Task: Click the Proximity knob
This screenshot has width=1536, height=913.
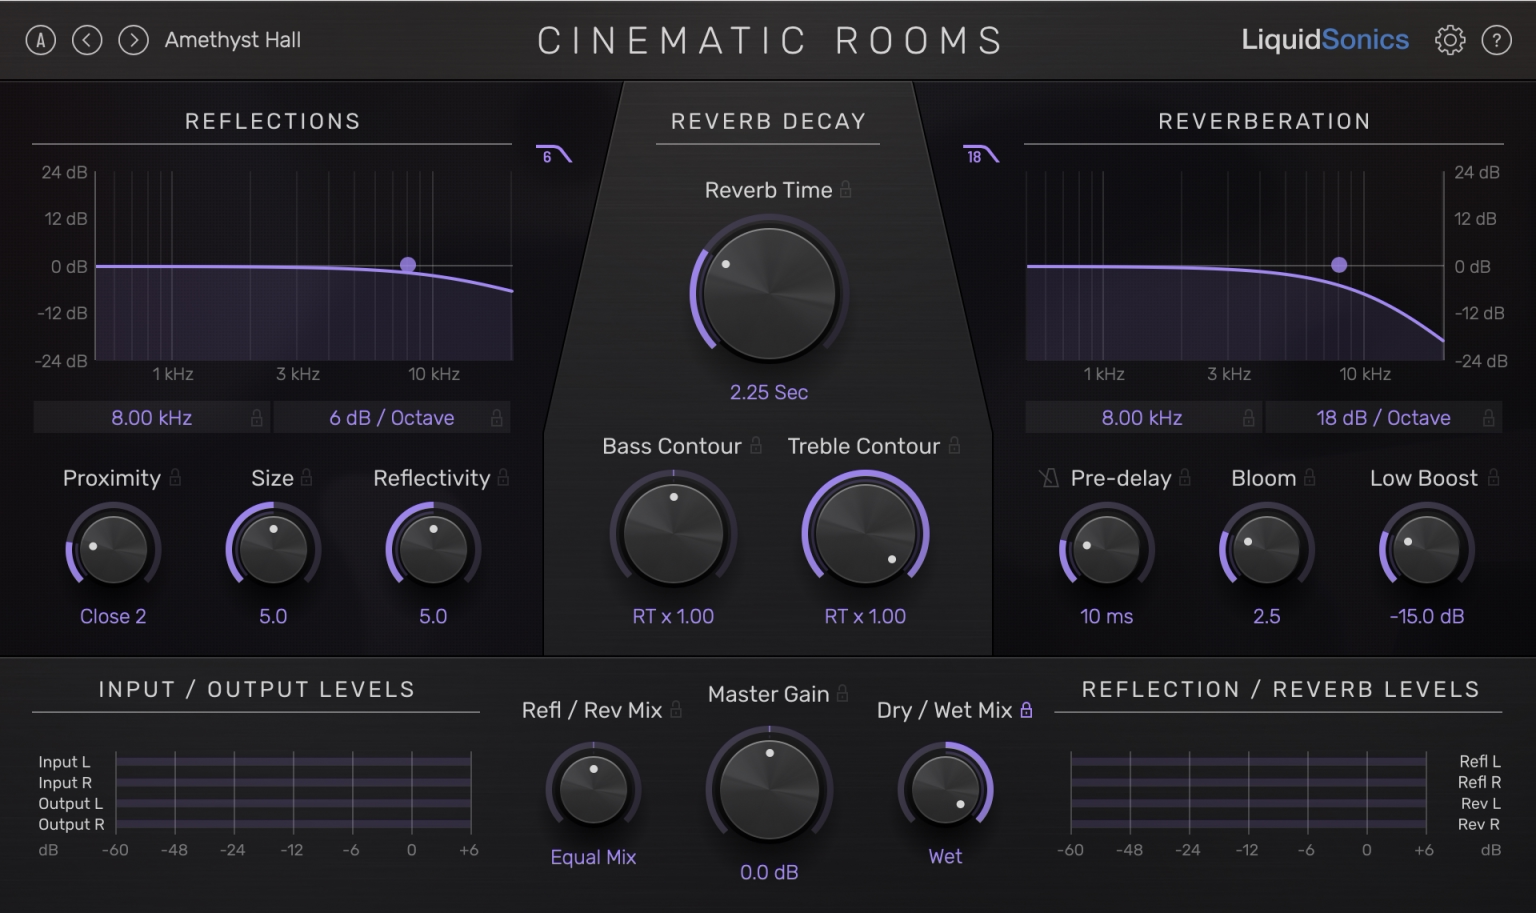Action: coord(113,549)
